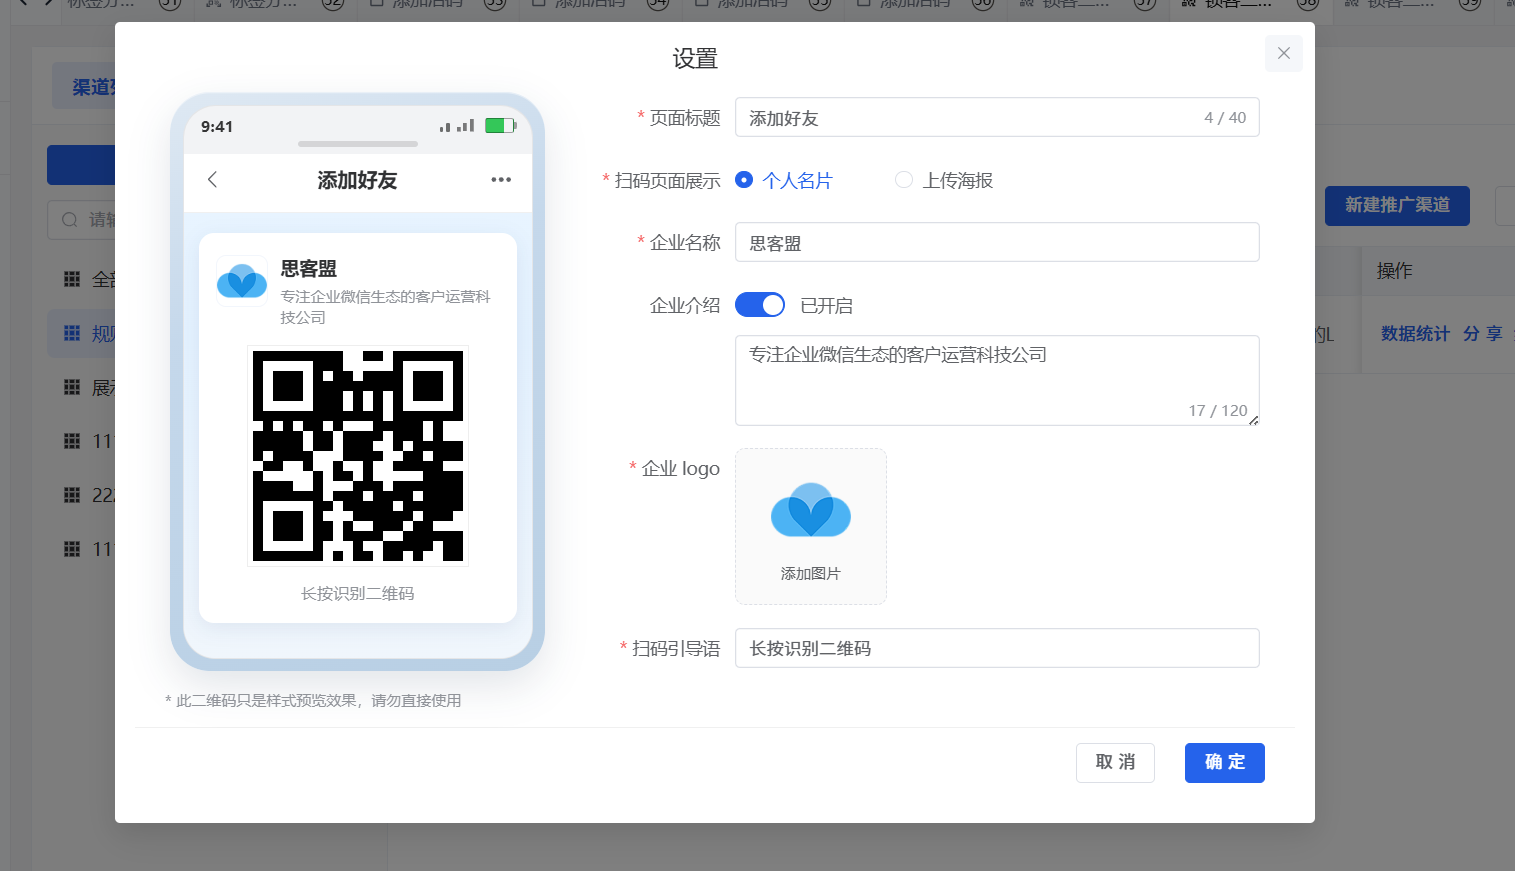Edit the 扫码引导语 input field
This screenshot has height=871, width=1515.
[x=997, y=648]
